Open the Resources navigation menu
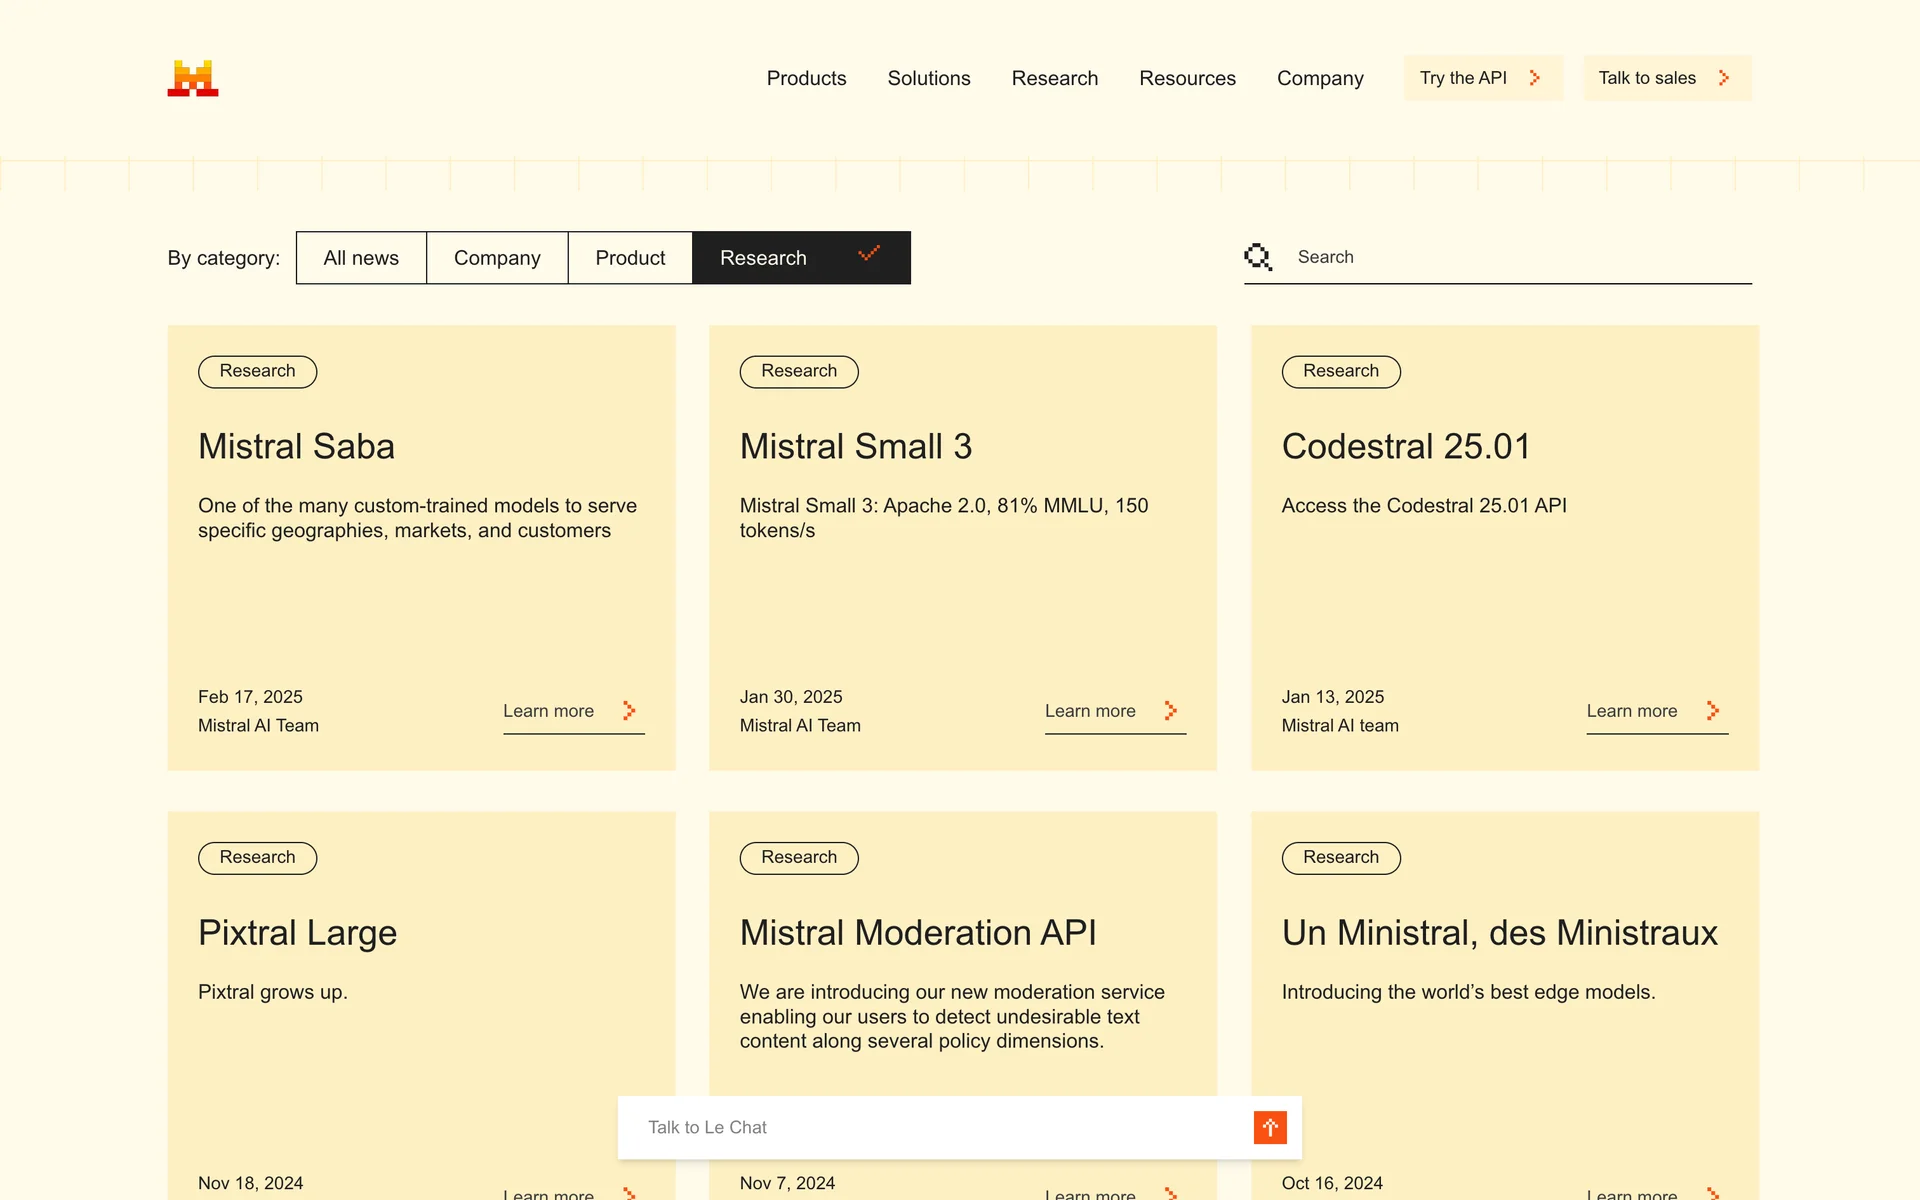This screenshot has height=1200, width=1920. click(1187, 78)
